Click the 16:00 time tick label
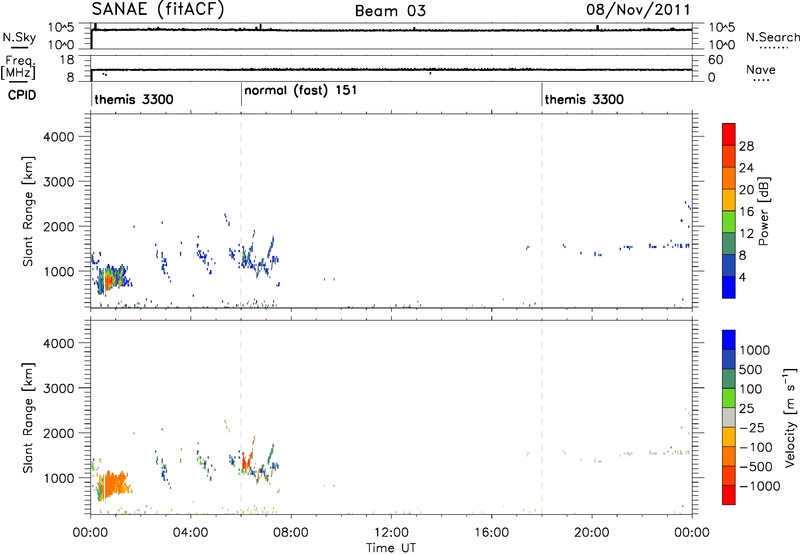The image size is (800, 554). pos(491,533)
